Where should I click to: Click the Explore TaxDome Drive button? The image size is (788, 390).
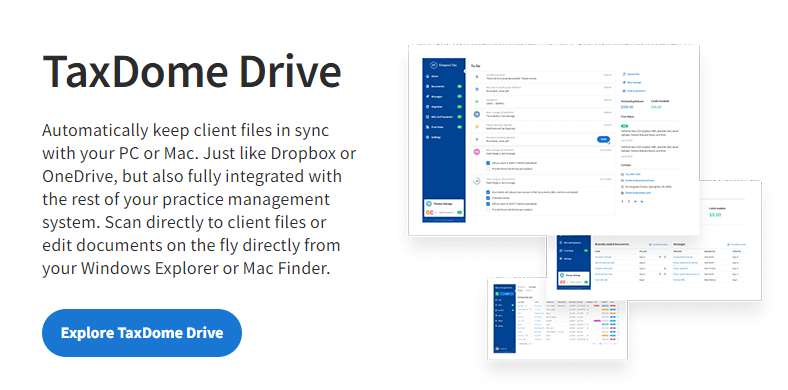[142, 333]
